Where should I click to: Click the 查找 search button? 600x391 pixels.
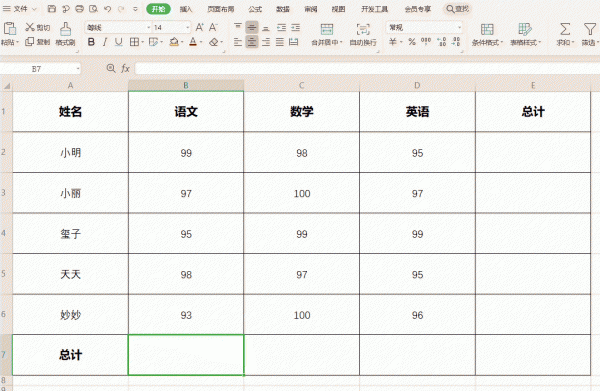[457, 9]
